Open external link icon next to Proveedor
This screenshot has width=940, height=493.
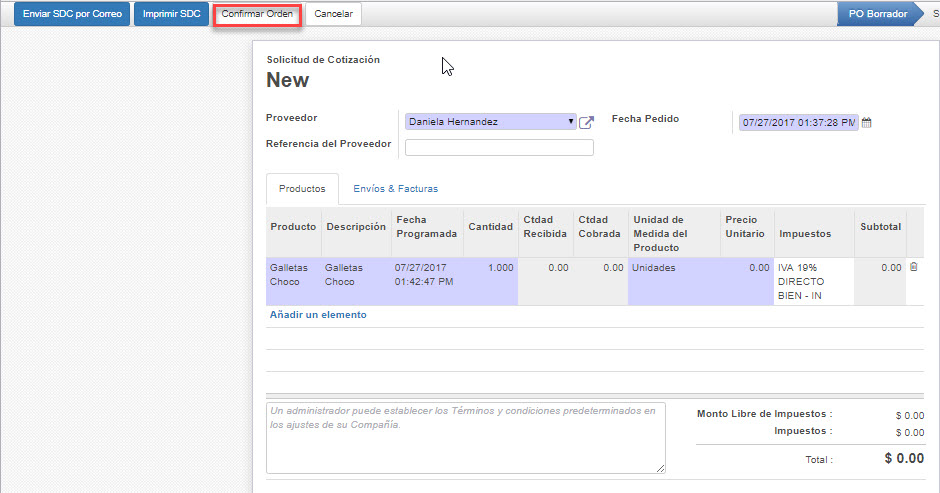[x=587, y=122]
